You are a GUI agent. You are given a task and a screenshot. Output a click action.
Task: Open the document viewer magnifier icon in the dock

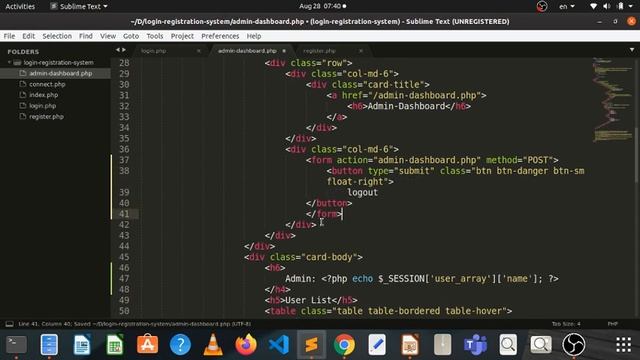[x=508, y=345]
